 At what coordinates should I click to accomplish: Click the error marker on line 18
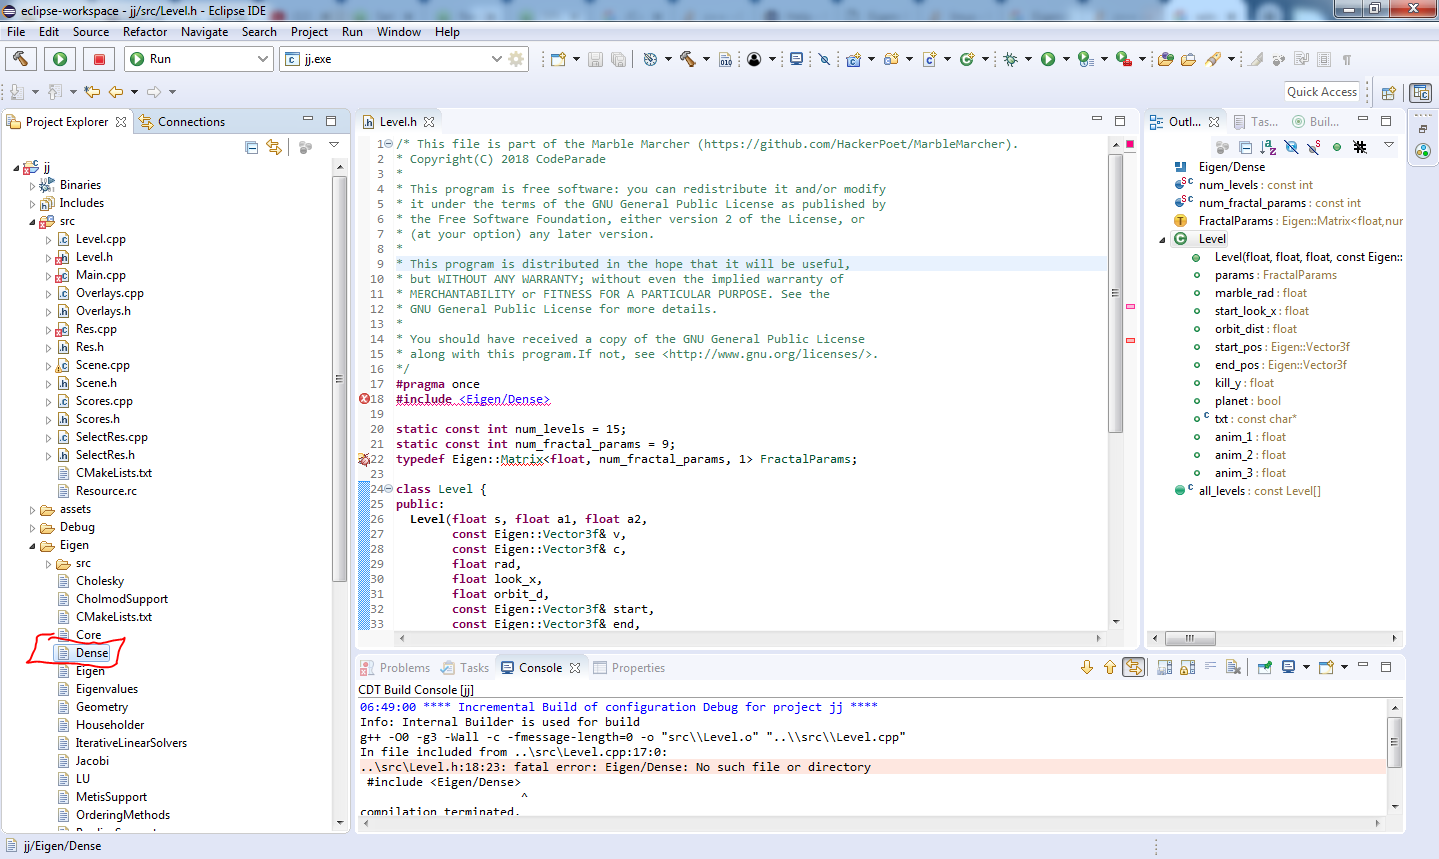(364, 399)
